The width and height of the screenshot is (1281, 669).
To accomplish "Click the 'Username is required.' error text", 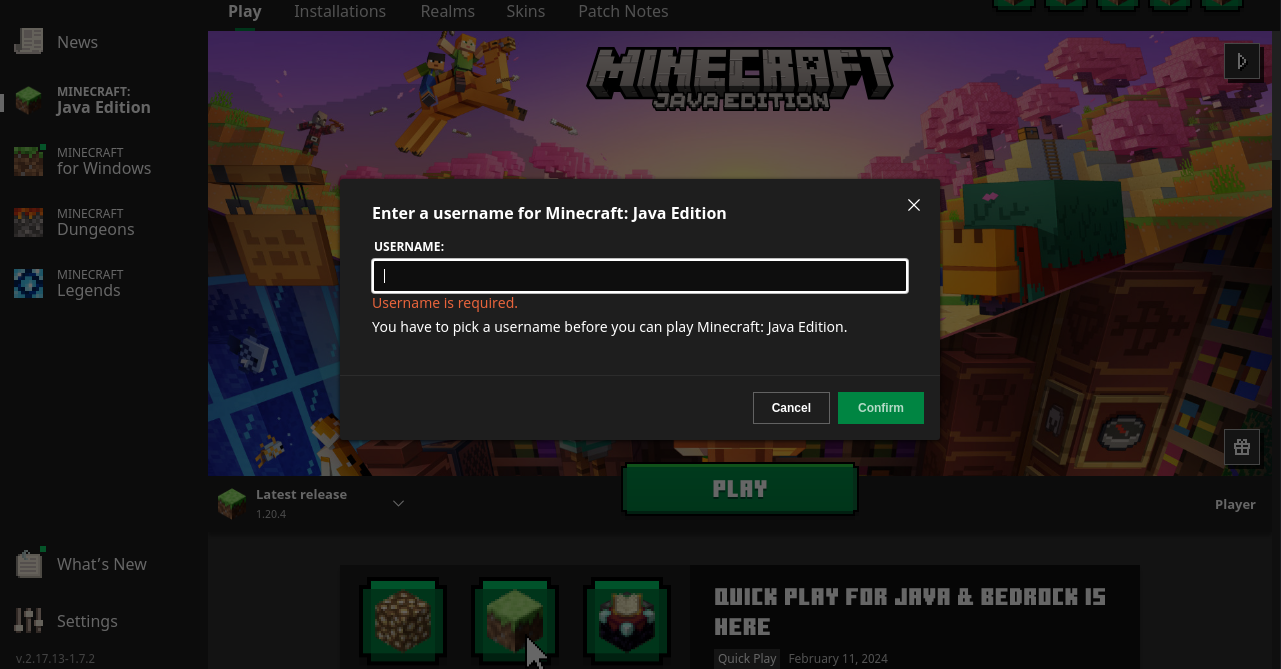I will tap(445, 303).
